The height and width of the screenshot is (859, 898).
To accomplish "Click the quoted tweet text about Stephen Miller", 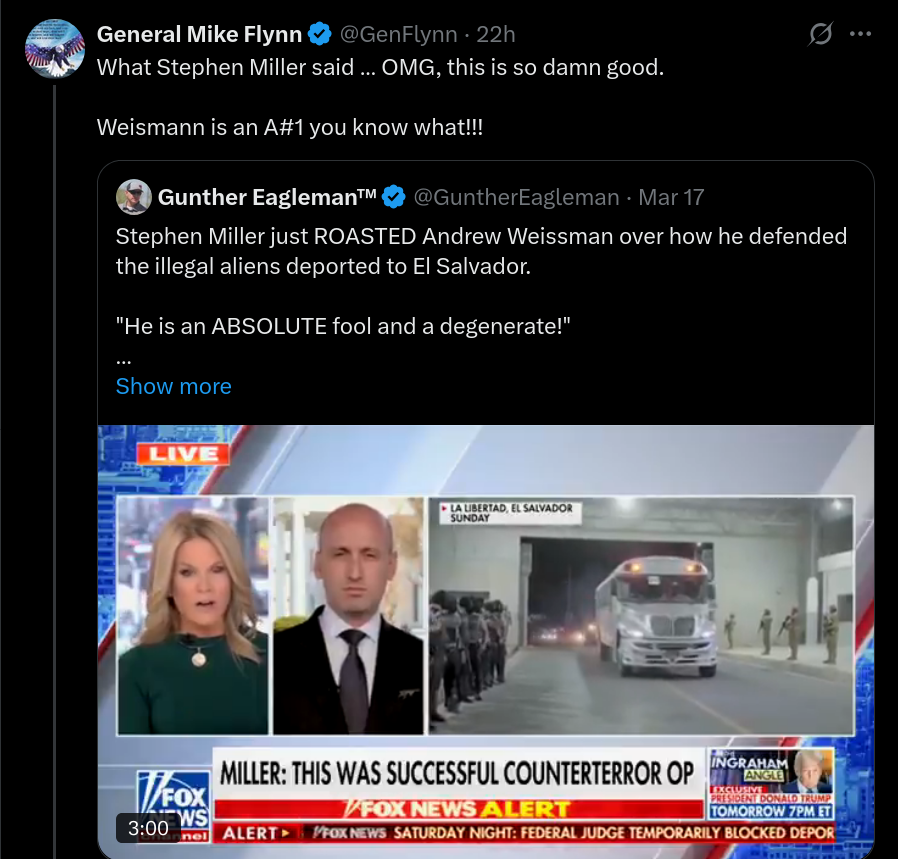I will coord(481,281).
